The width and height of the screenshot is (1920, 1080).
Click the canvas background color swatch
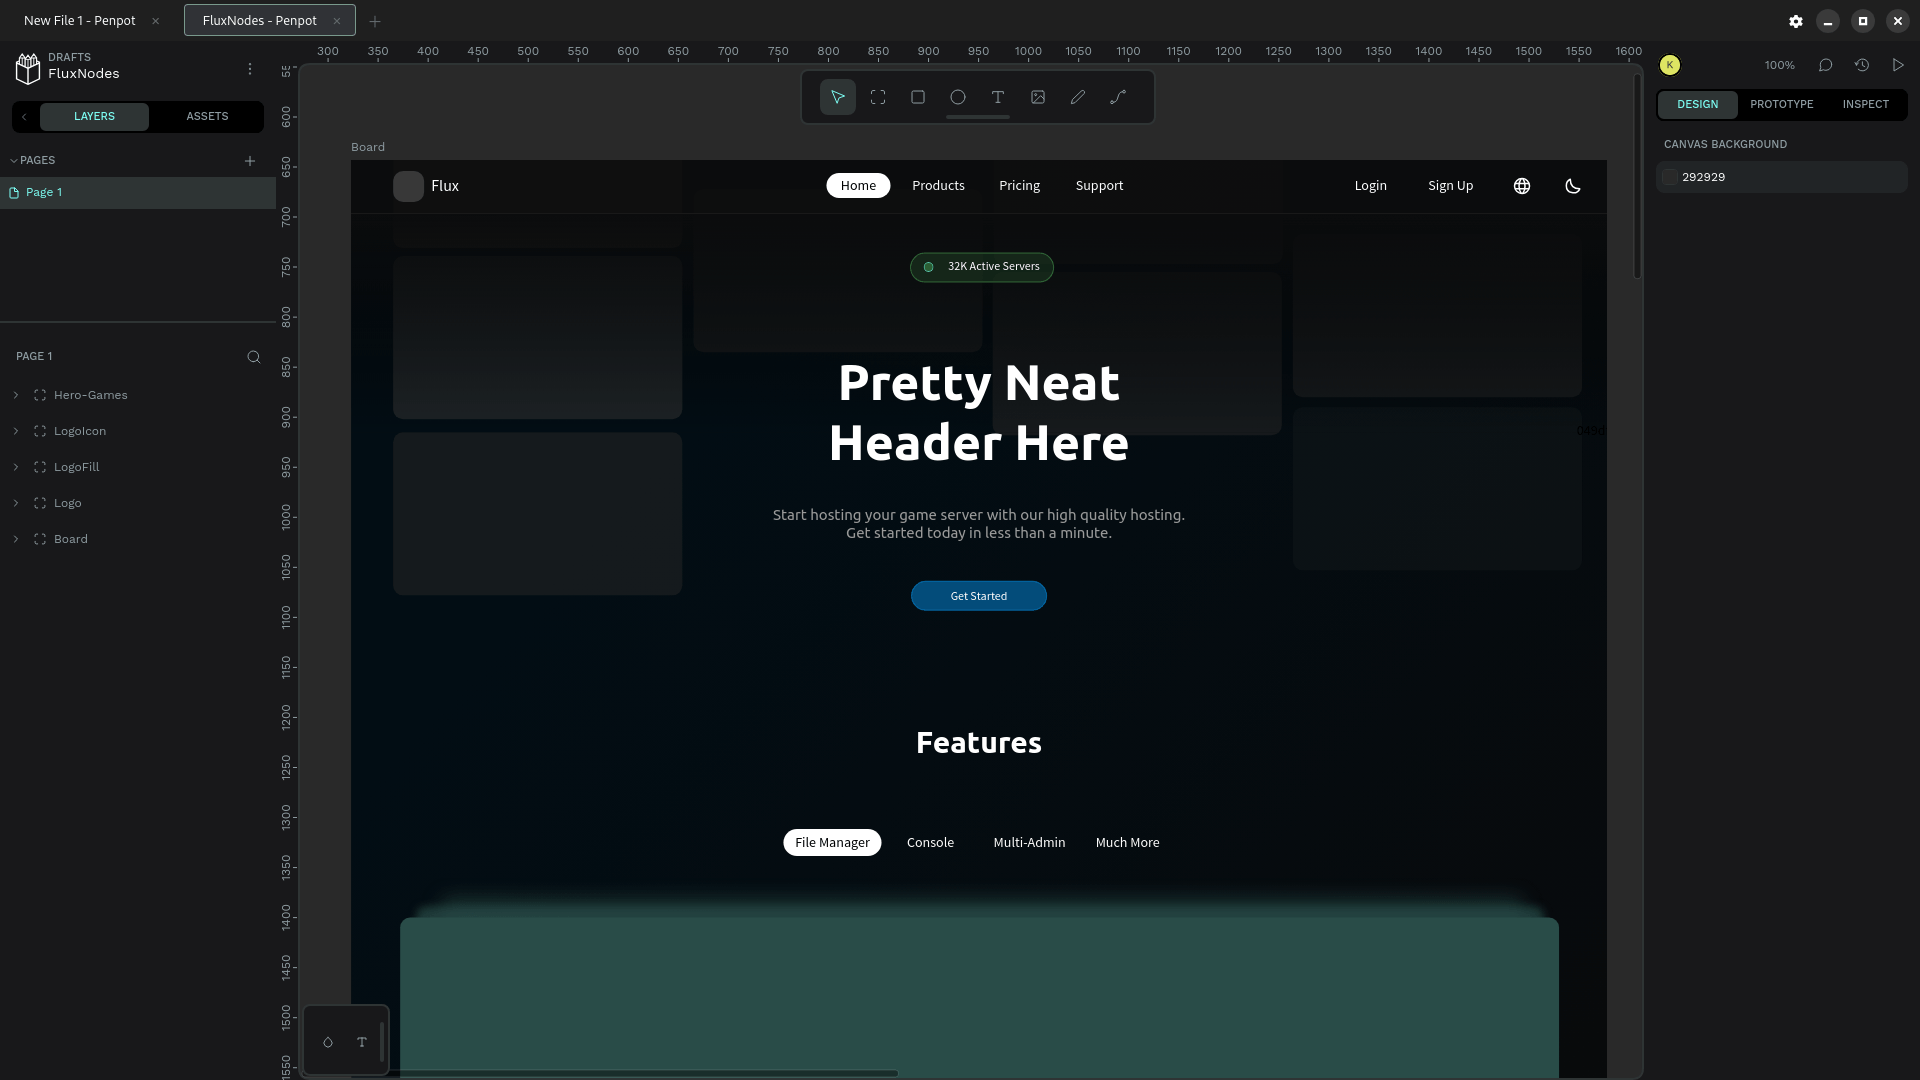[1669, 177]
